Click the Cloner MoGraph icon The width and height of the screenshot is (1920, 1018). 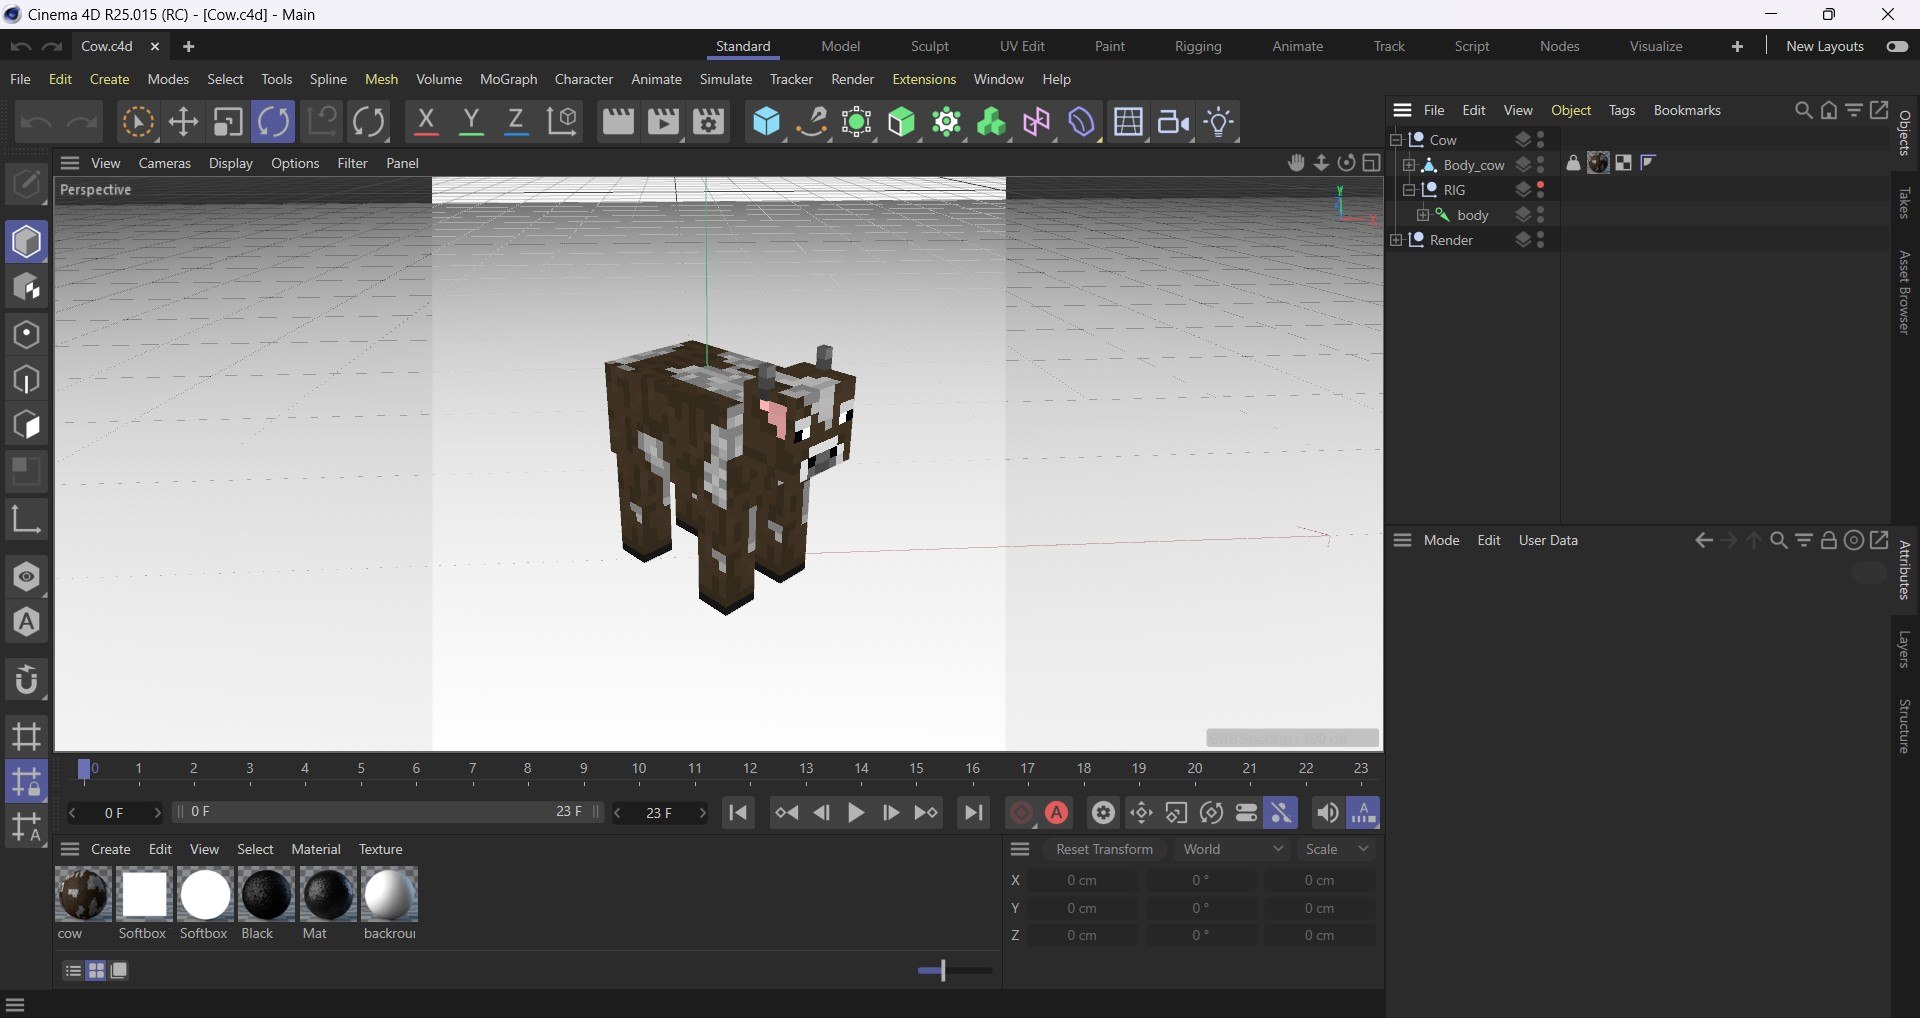pos(947,122)
